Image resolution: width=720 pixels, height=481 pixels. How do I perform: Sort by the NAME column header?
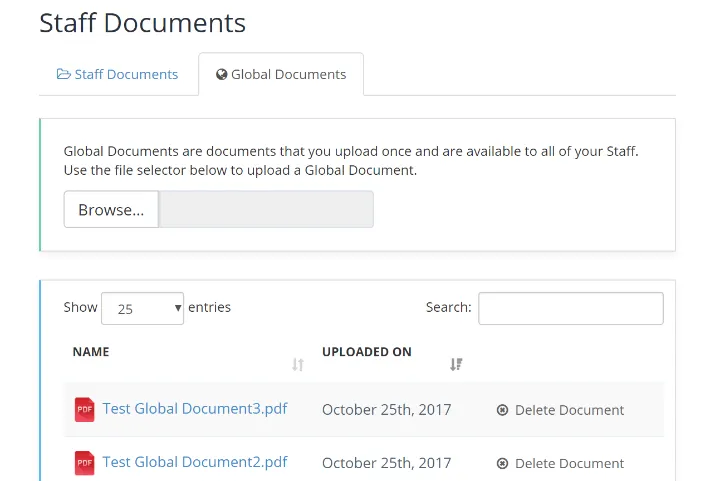(x=91, y=352)
